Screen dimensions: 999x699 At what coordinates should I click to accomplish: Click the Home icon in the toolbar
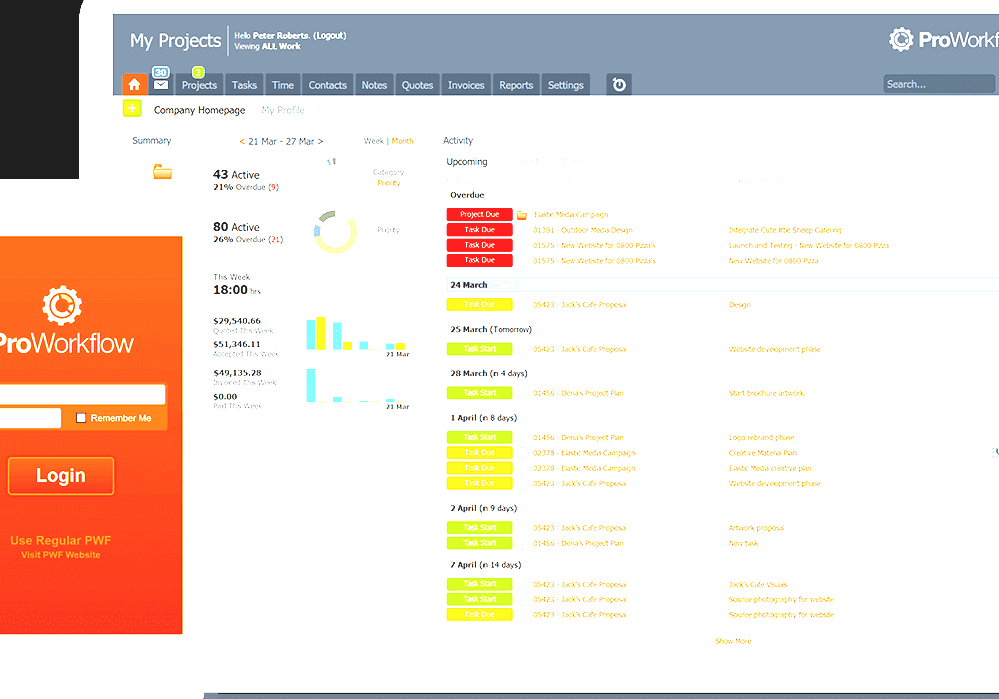click(x=134, y=84)
